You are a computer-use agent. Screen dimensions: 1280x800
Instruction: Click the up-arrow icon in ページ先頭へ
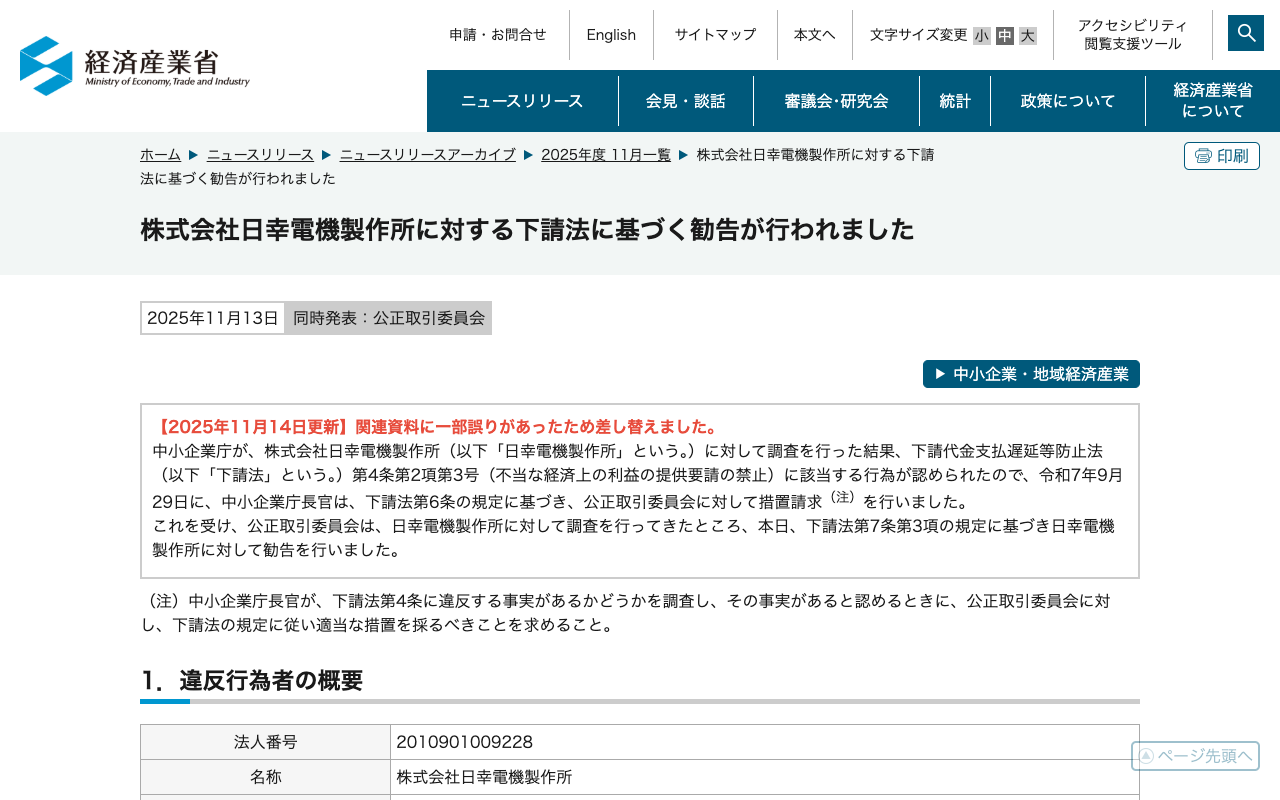pos(1146,756)
